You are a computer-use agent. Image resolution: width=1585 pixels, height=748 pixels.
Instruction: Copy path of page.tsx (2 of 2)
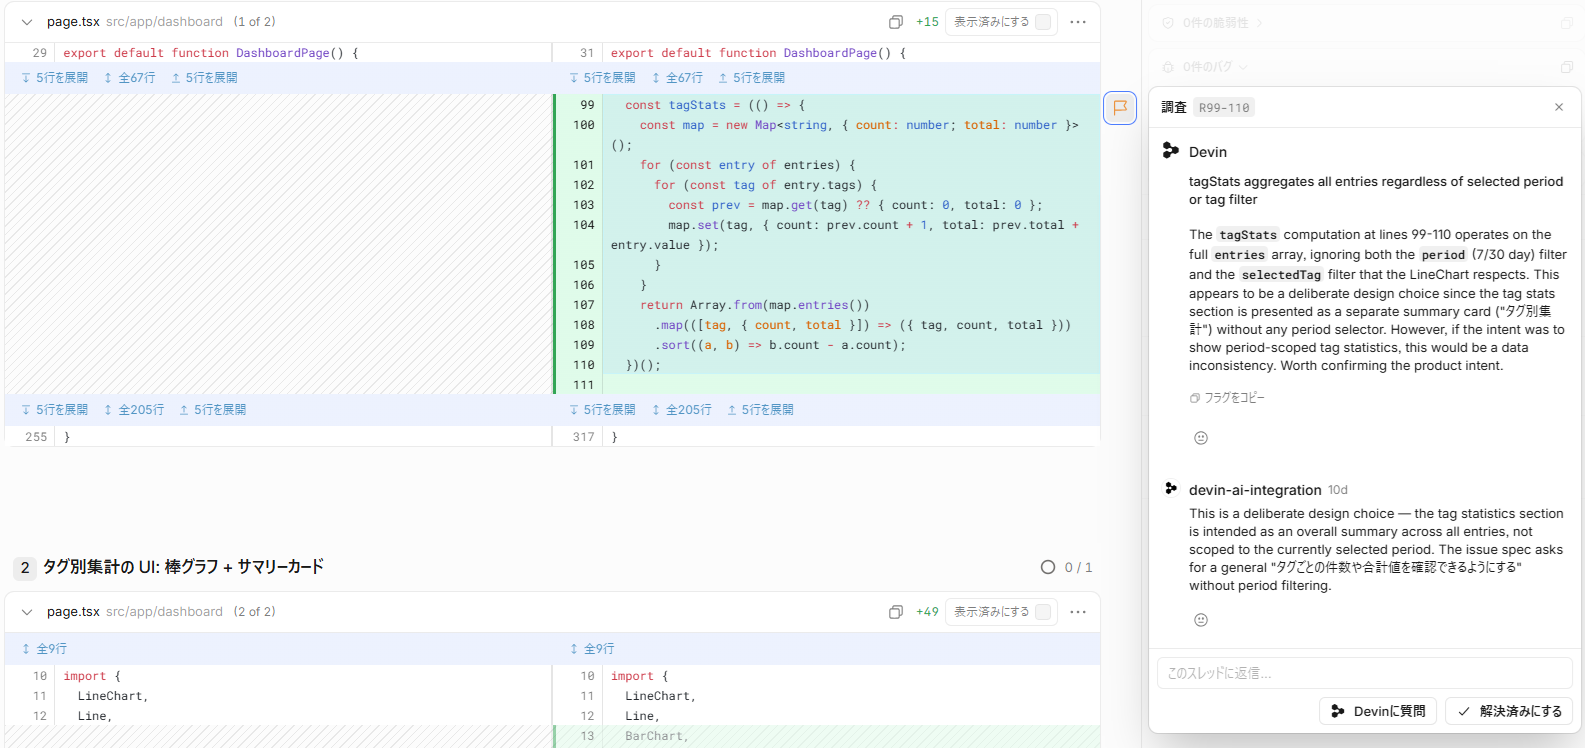pos(896,612)
